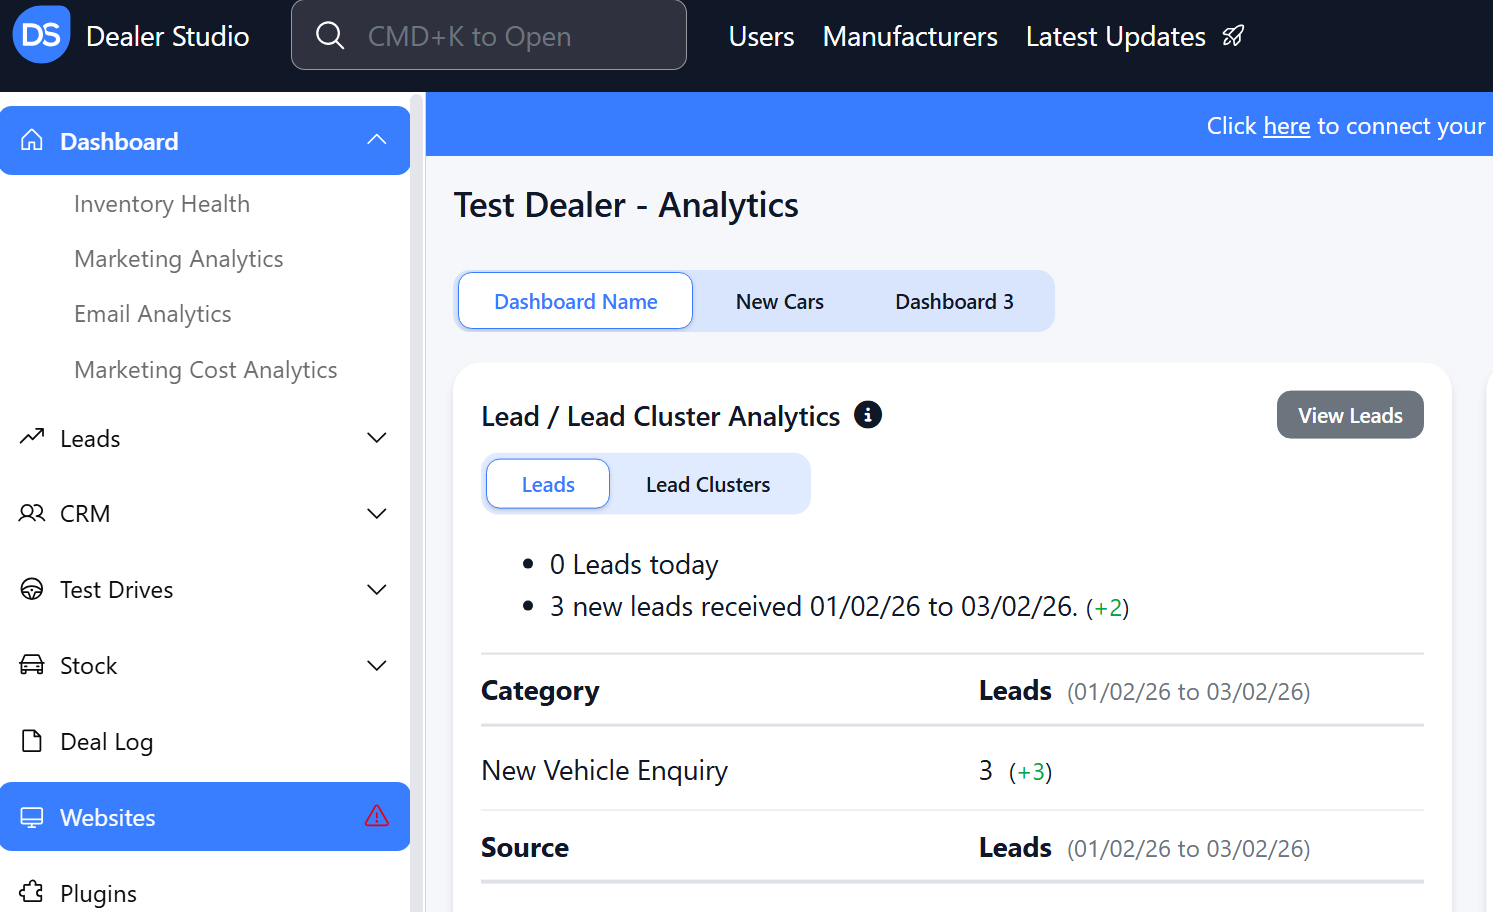Image resolution: width=1493 pixels, height=912 pixels.
Task: Click the Deal Log document icon
Action: click(32, 741)
